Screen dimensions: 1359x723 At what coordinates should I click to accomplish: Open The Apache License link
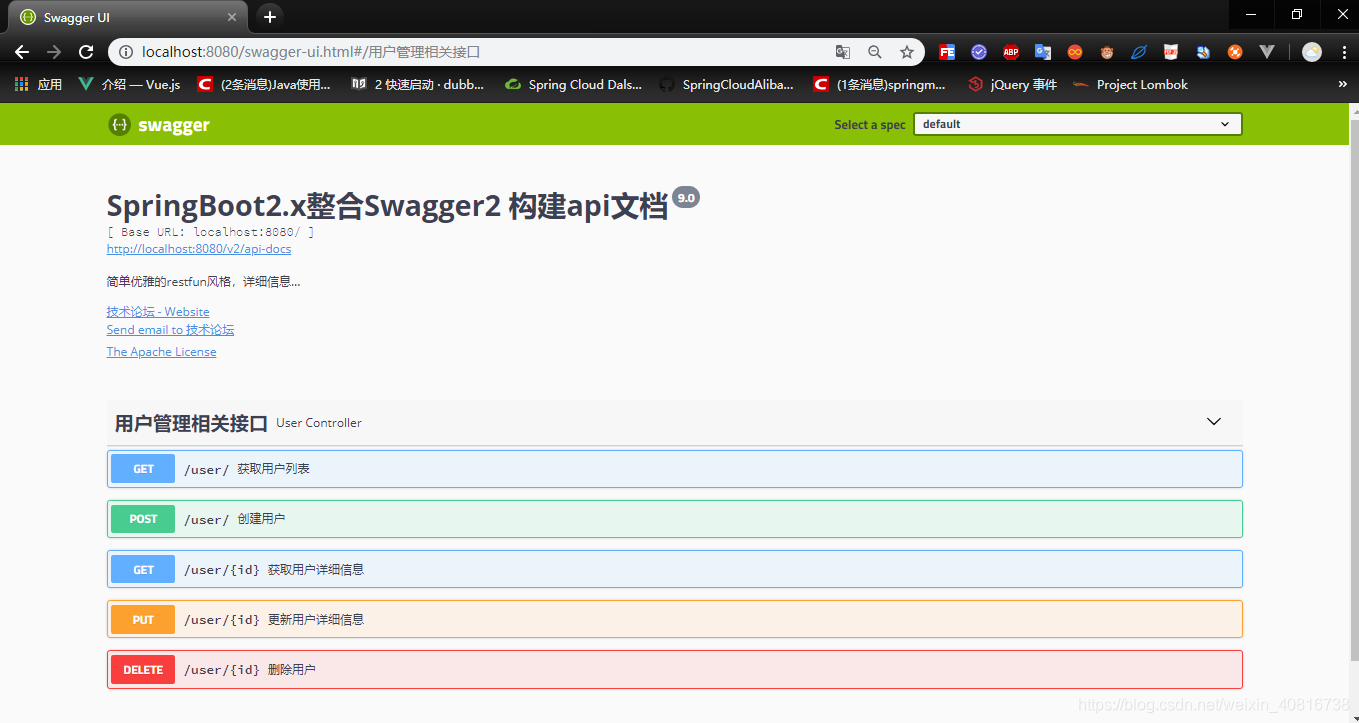tap(161, 352)
